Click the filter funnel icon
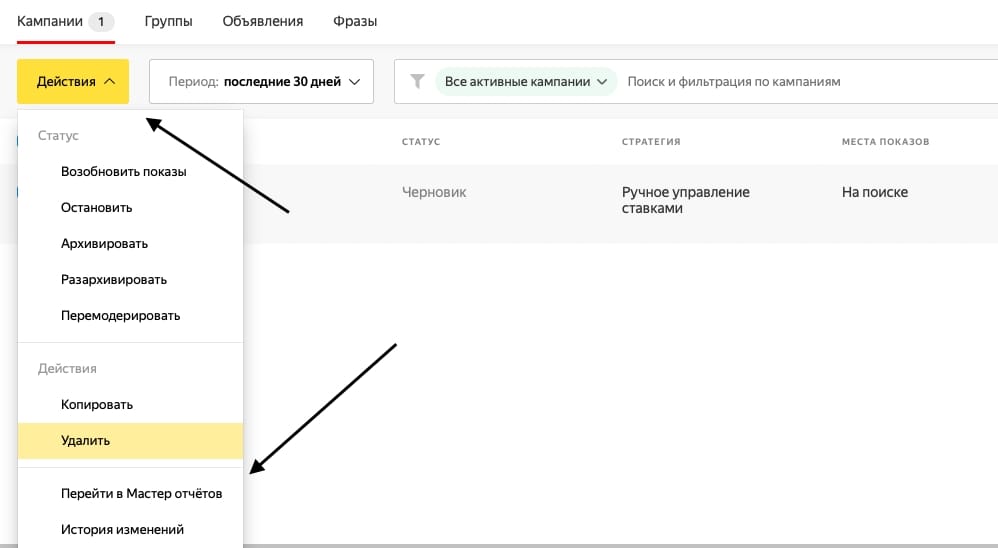The image size is (998, 548). pyautogui.click(x=417, y=81)
